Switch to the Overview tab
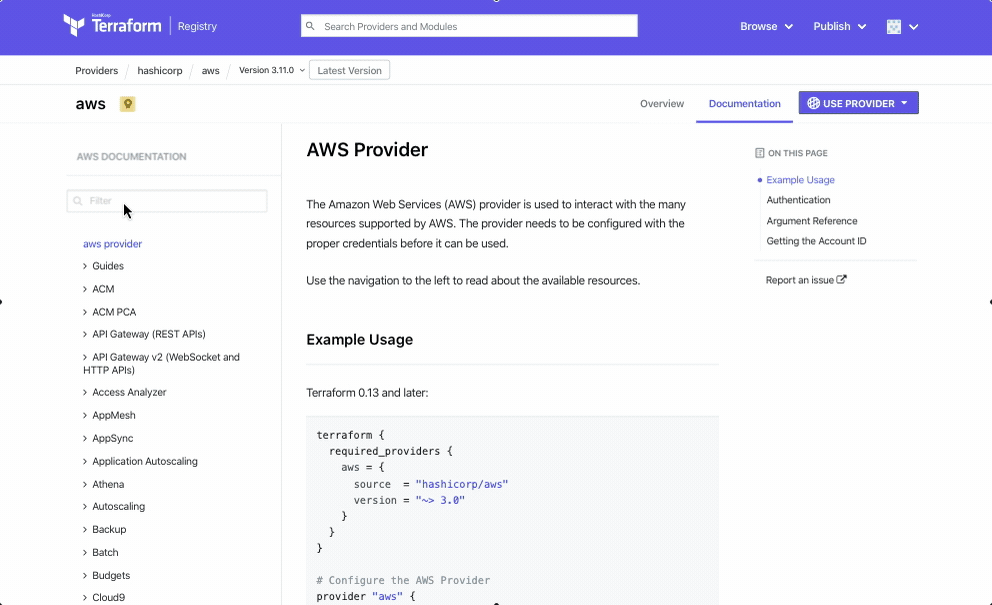Viewport: 992px width, 605px height. [x=662, y=103]
